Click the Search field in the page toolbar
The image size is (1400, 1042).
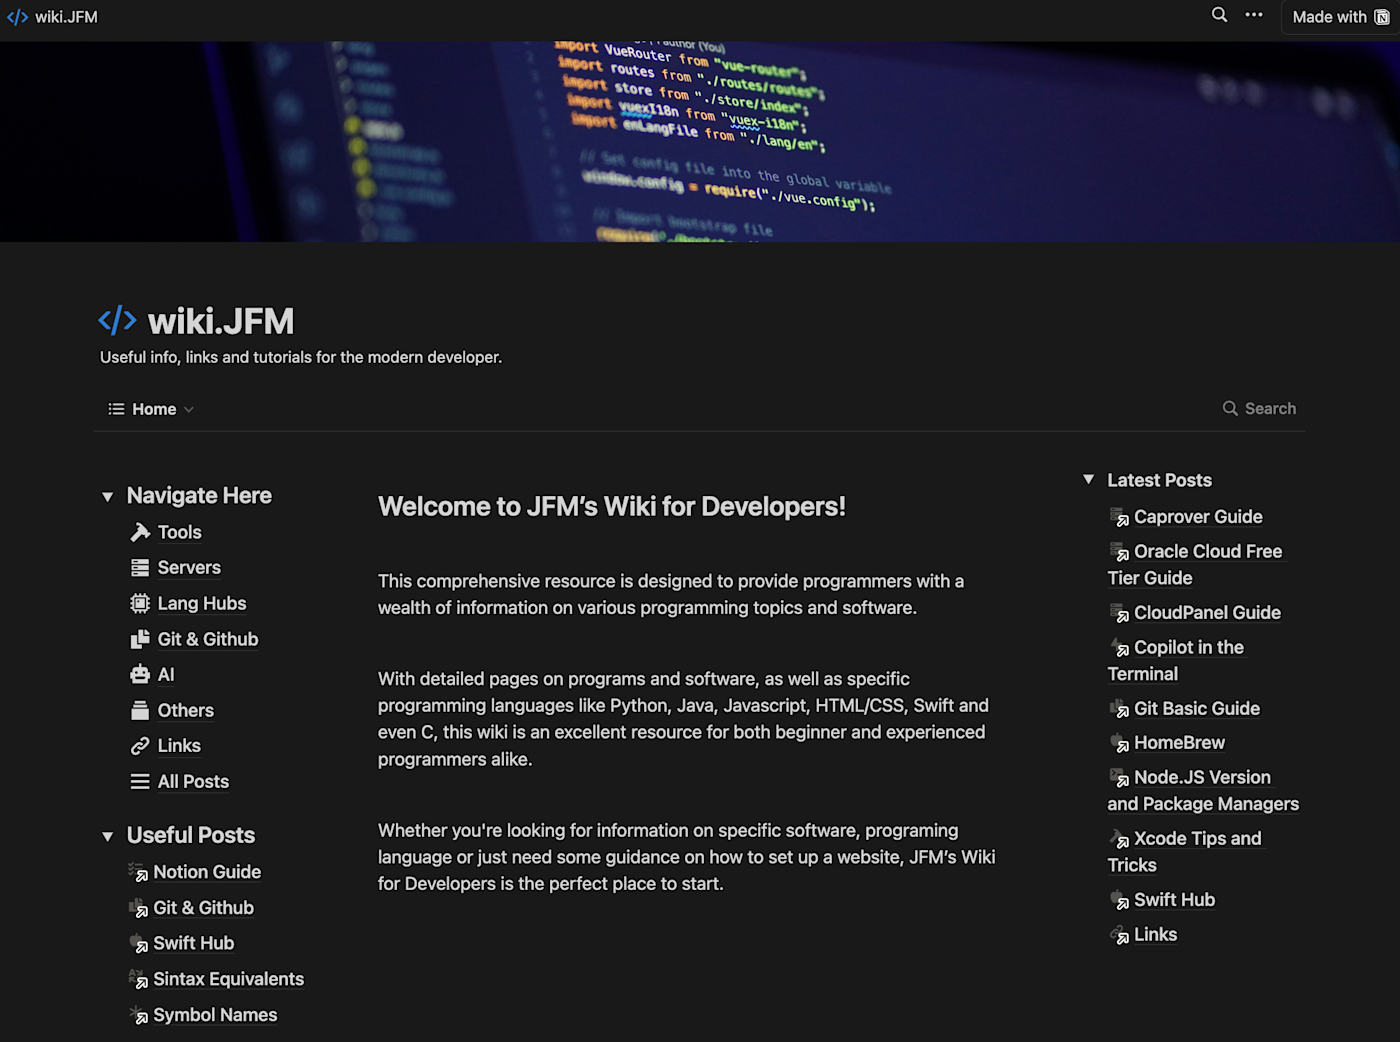coord(1259,409)
